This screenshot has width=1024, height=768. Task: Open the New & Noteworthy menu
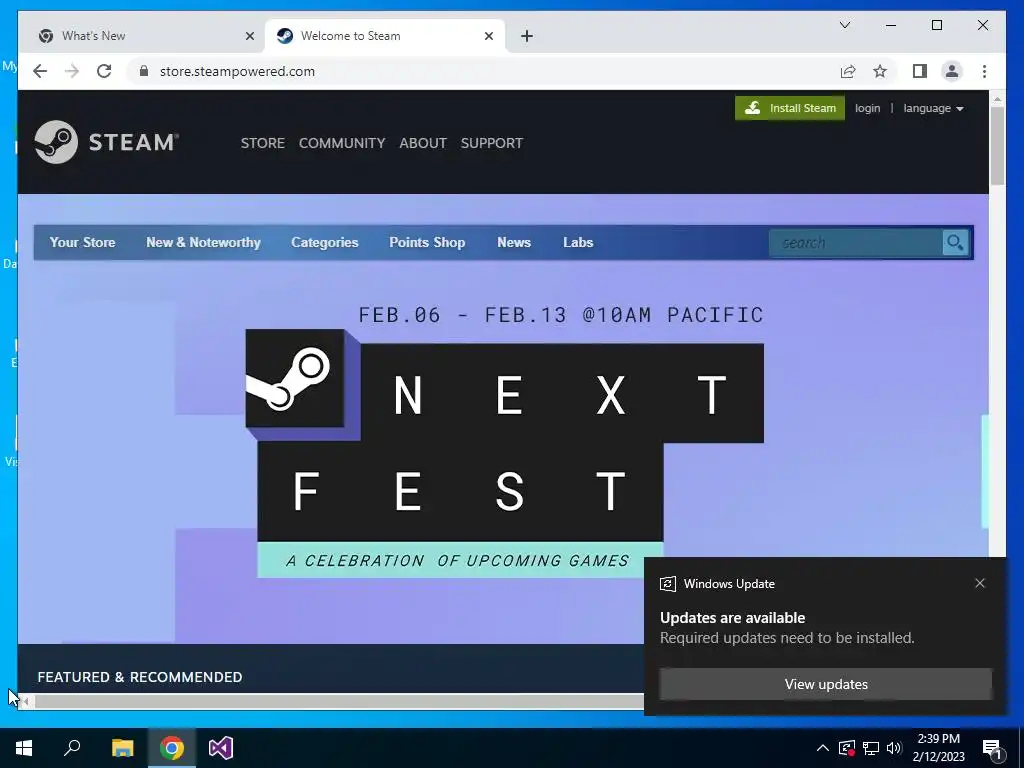coord(203,242)
